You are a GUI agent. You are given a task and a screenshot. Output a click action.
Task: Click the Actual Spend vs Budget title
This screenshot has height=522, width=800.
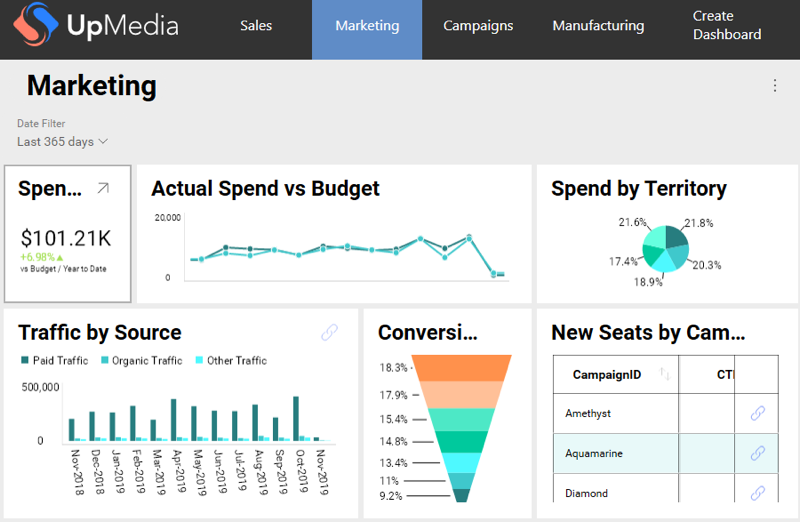coord(265,188)
